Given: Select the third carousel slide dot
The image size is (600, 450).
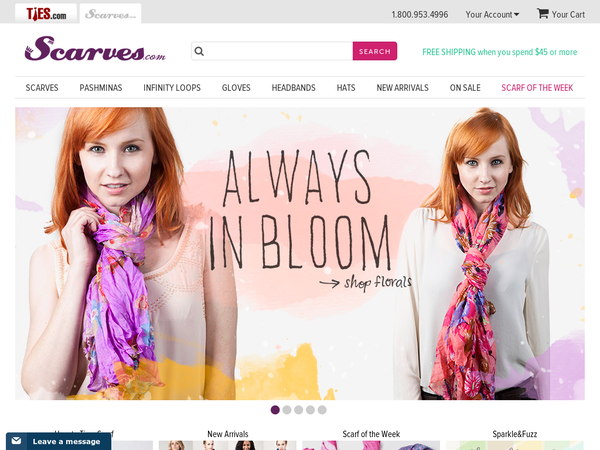Looking at the screenshot, I should click(299, 410).
